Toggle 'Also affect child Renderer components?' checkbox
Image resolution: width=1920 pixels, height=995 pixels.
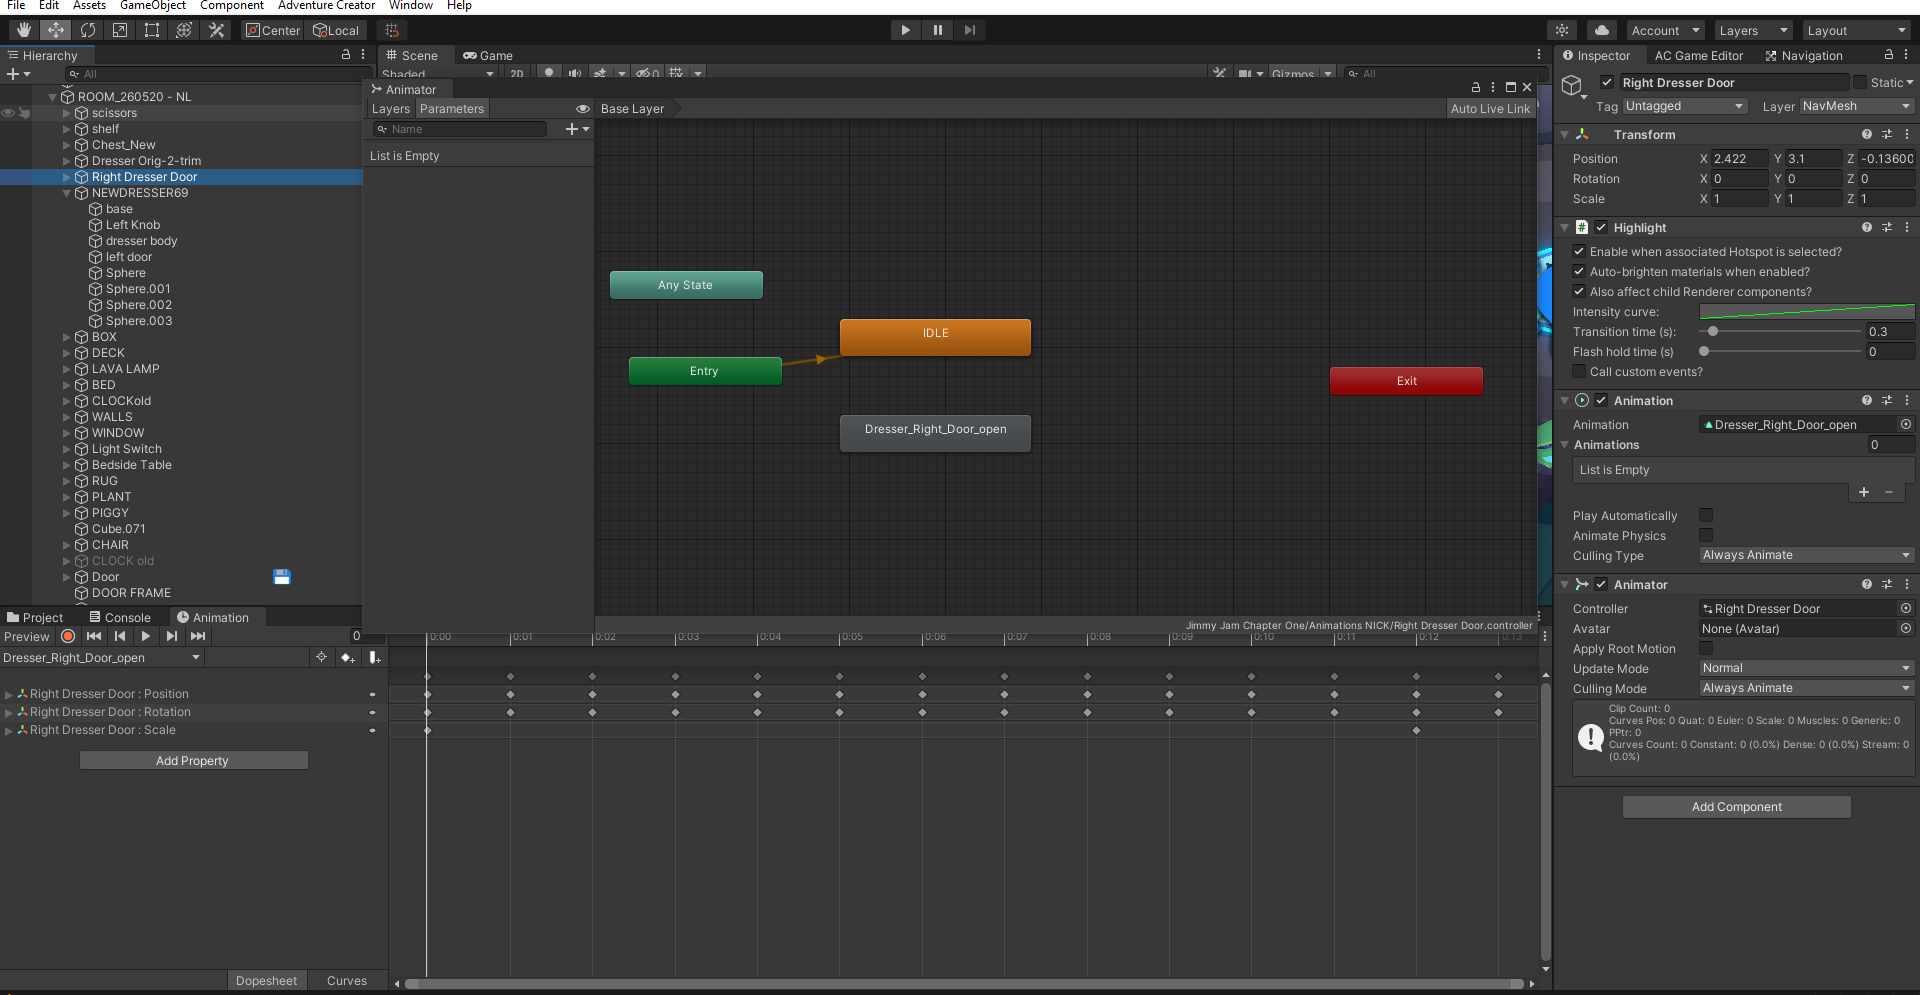(x=1579, y=292)
